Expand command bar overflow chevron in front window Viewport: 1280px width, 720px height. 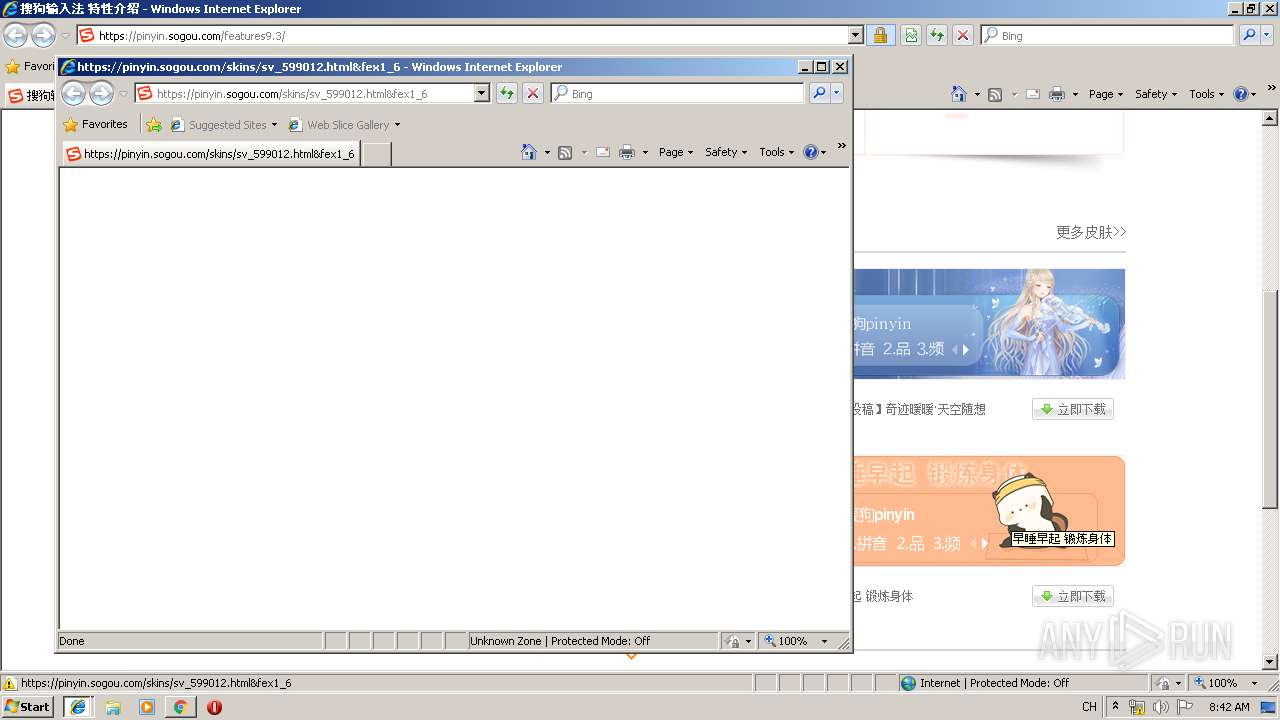click(x=841, y=146)
